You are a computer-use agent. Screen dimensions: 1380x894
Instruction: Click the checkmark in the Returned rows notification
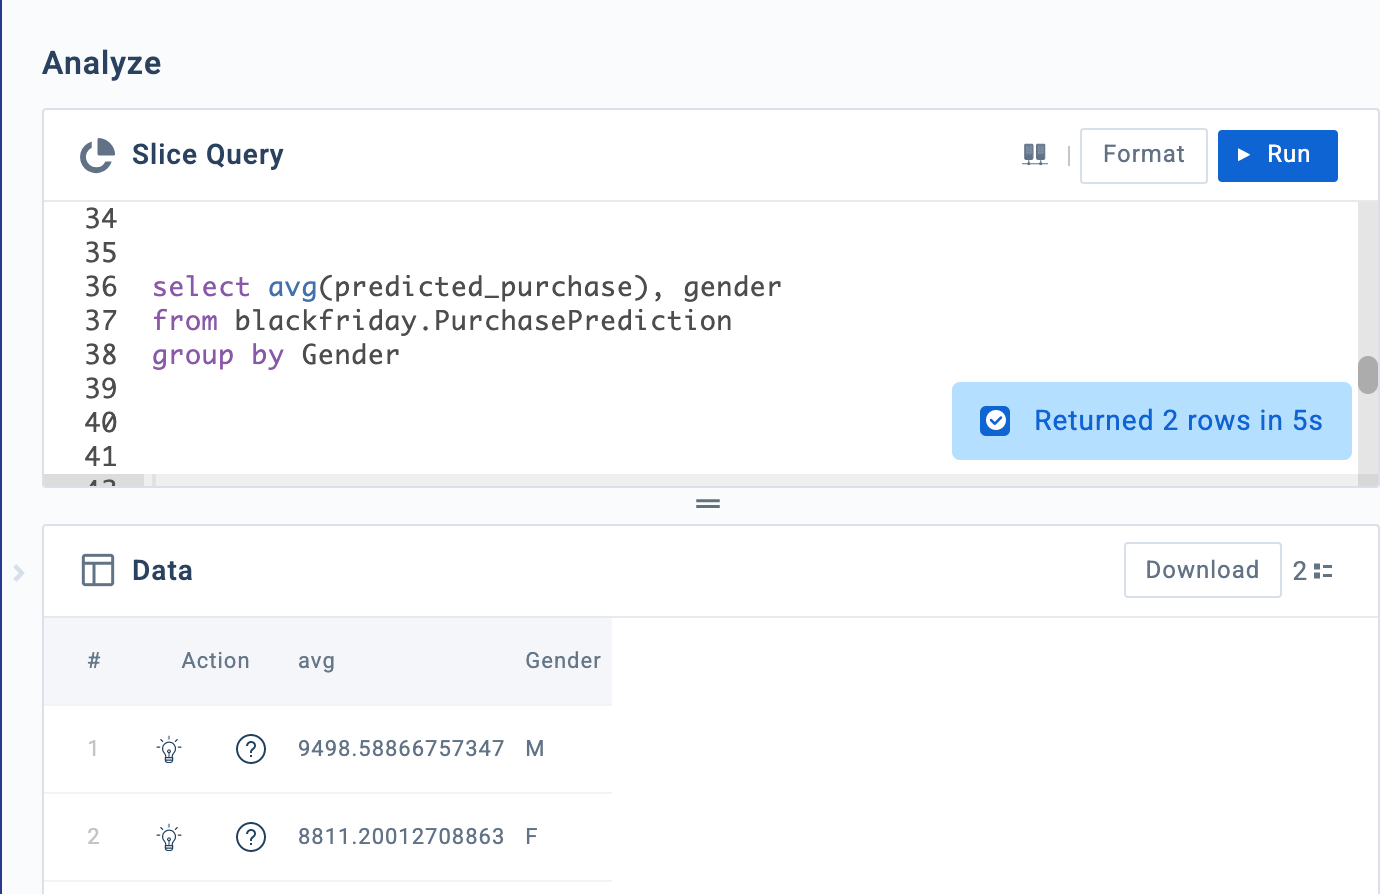coord(996,421)
